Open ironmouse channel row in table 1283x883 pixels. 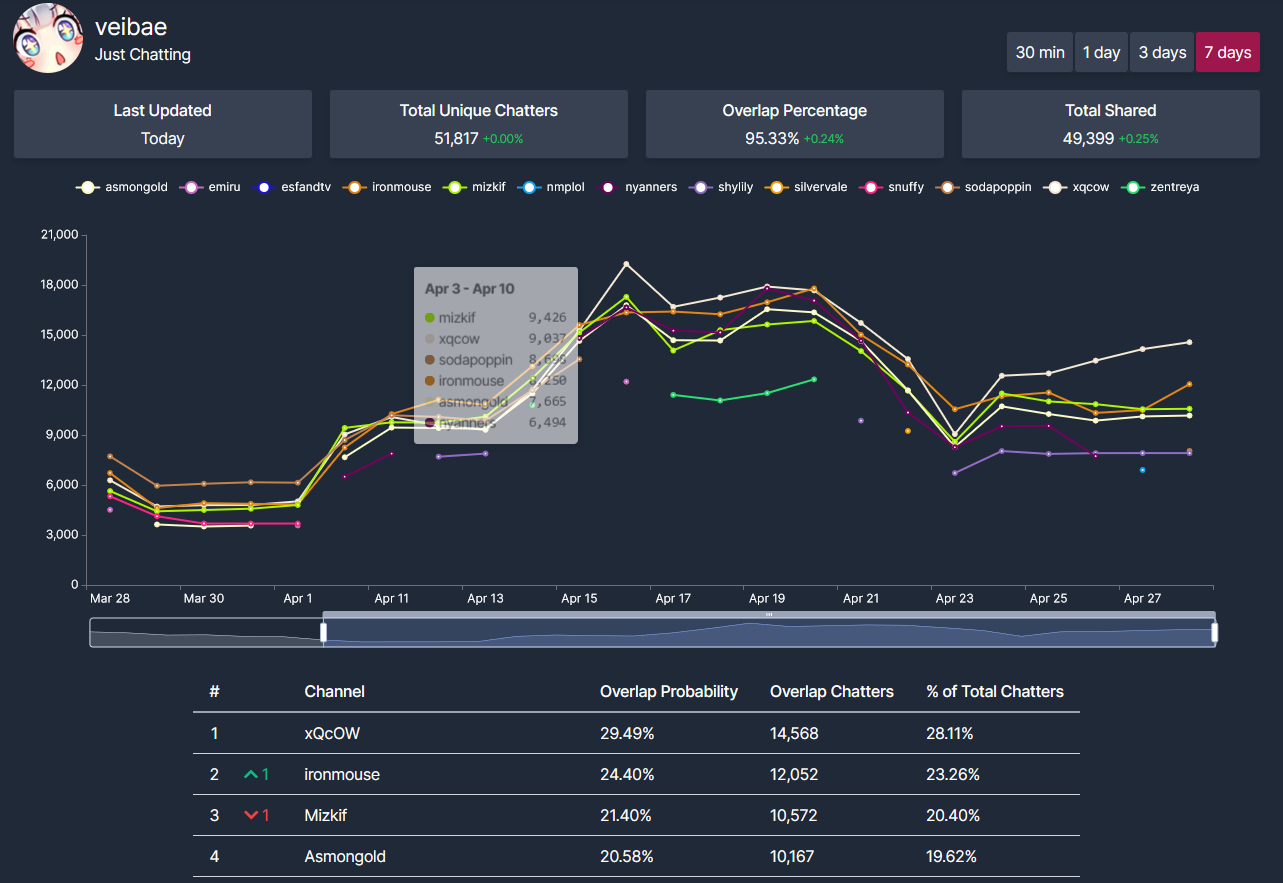[x=342, y=775]
